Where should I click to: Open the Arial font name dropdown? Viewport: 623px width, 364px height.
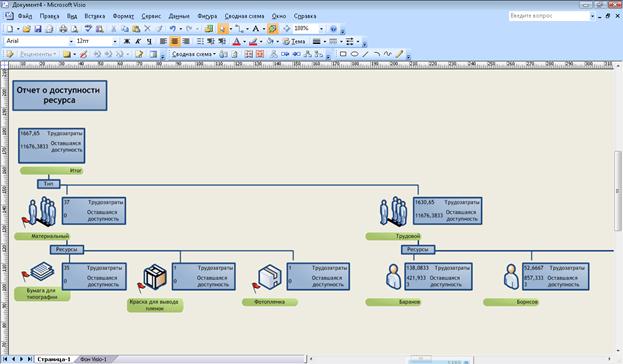pos(71,41)
